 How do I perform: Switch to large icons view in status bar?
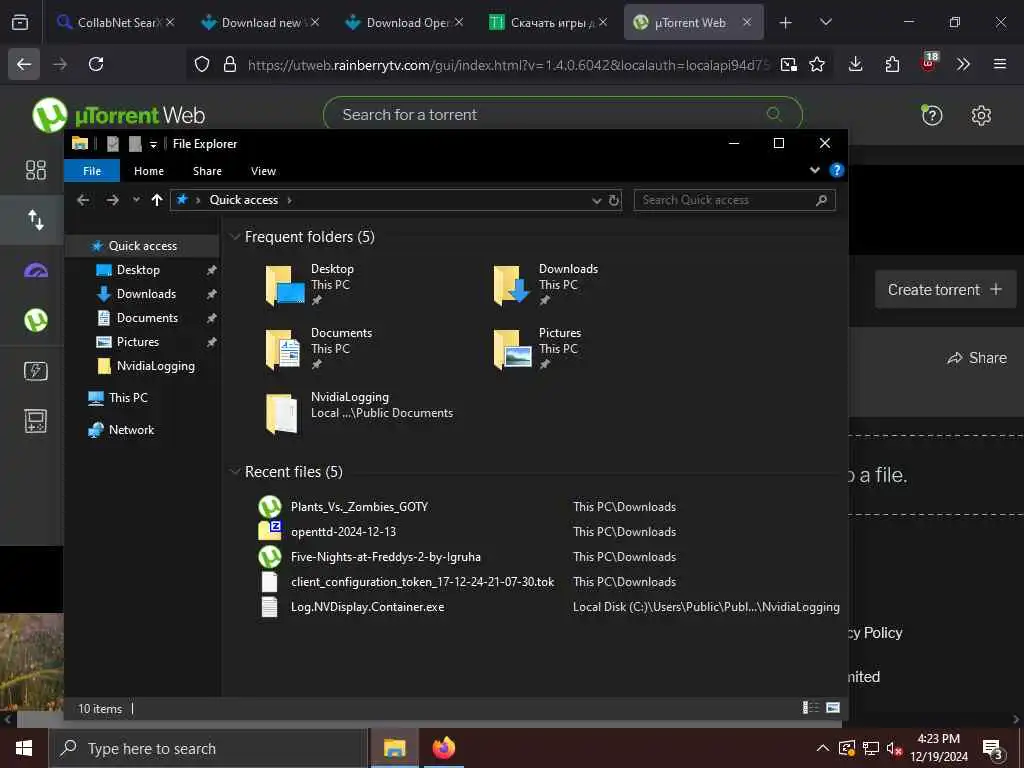[x=833, y=708]
